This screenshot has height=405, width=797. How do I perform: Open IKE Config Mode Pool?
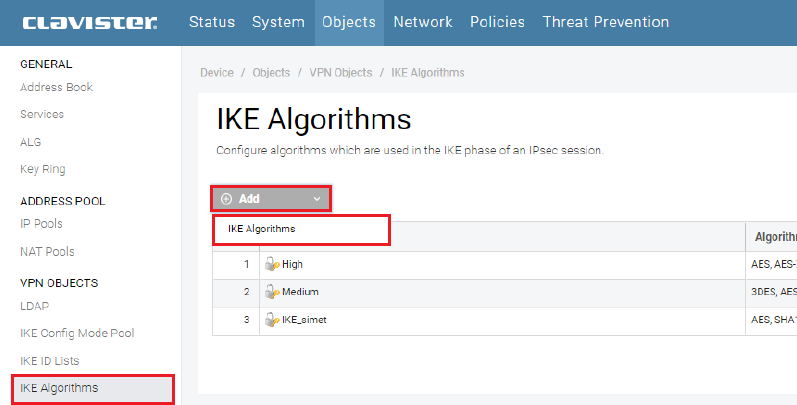tap(77, 333)
